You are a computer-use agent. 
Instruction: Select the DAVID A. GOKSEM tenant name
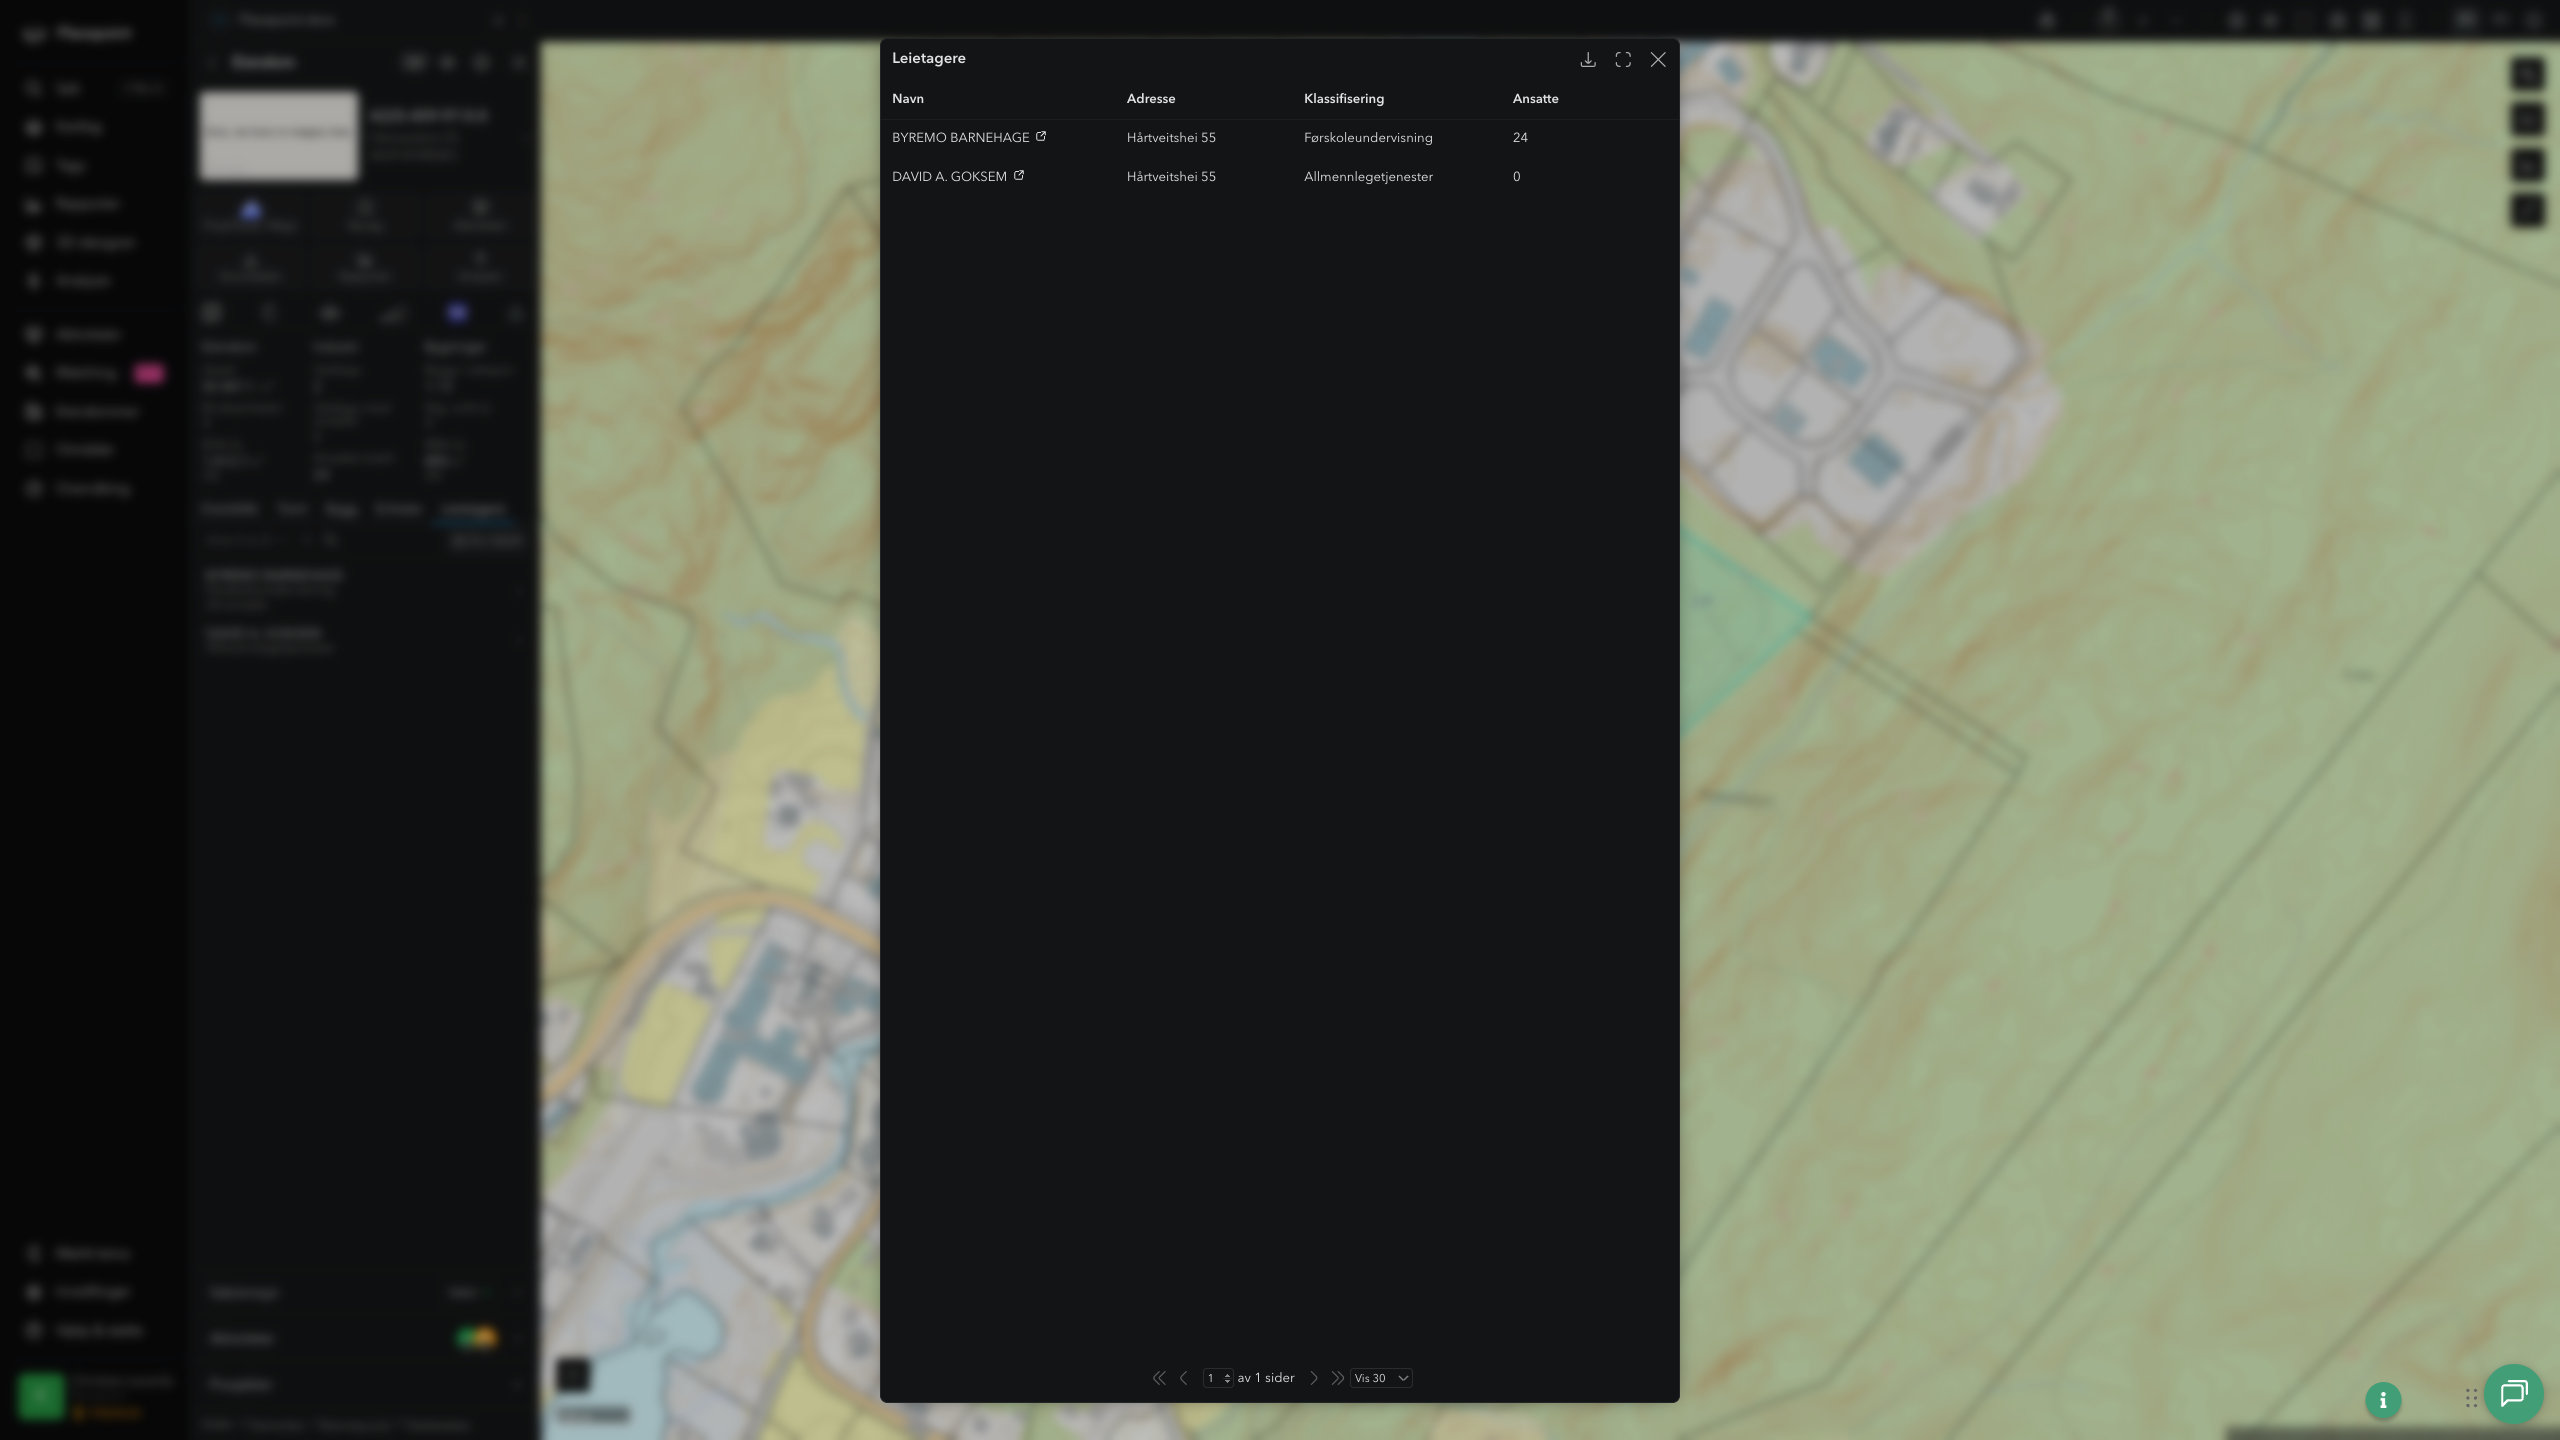950,176
